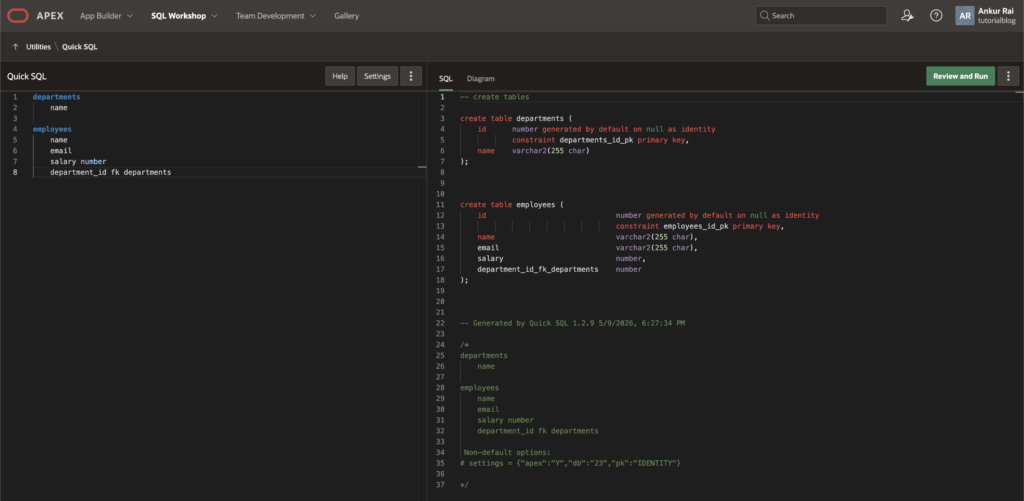Screen dimensions: 1024x501
Task: Click the Quick SQL Help button
Action: [x=340, y=76]
